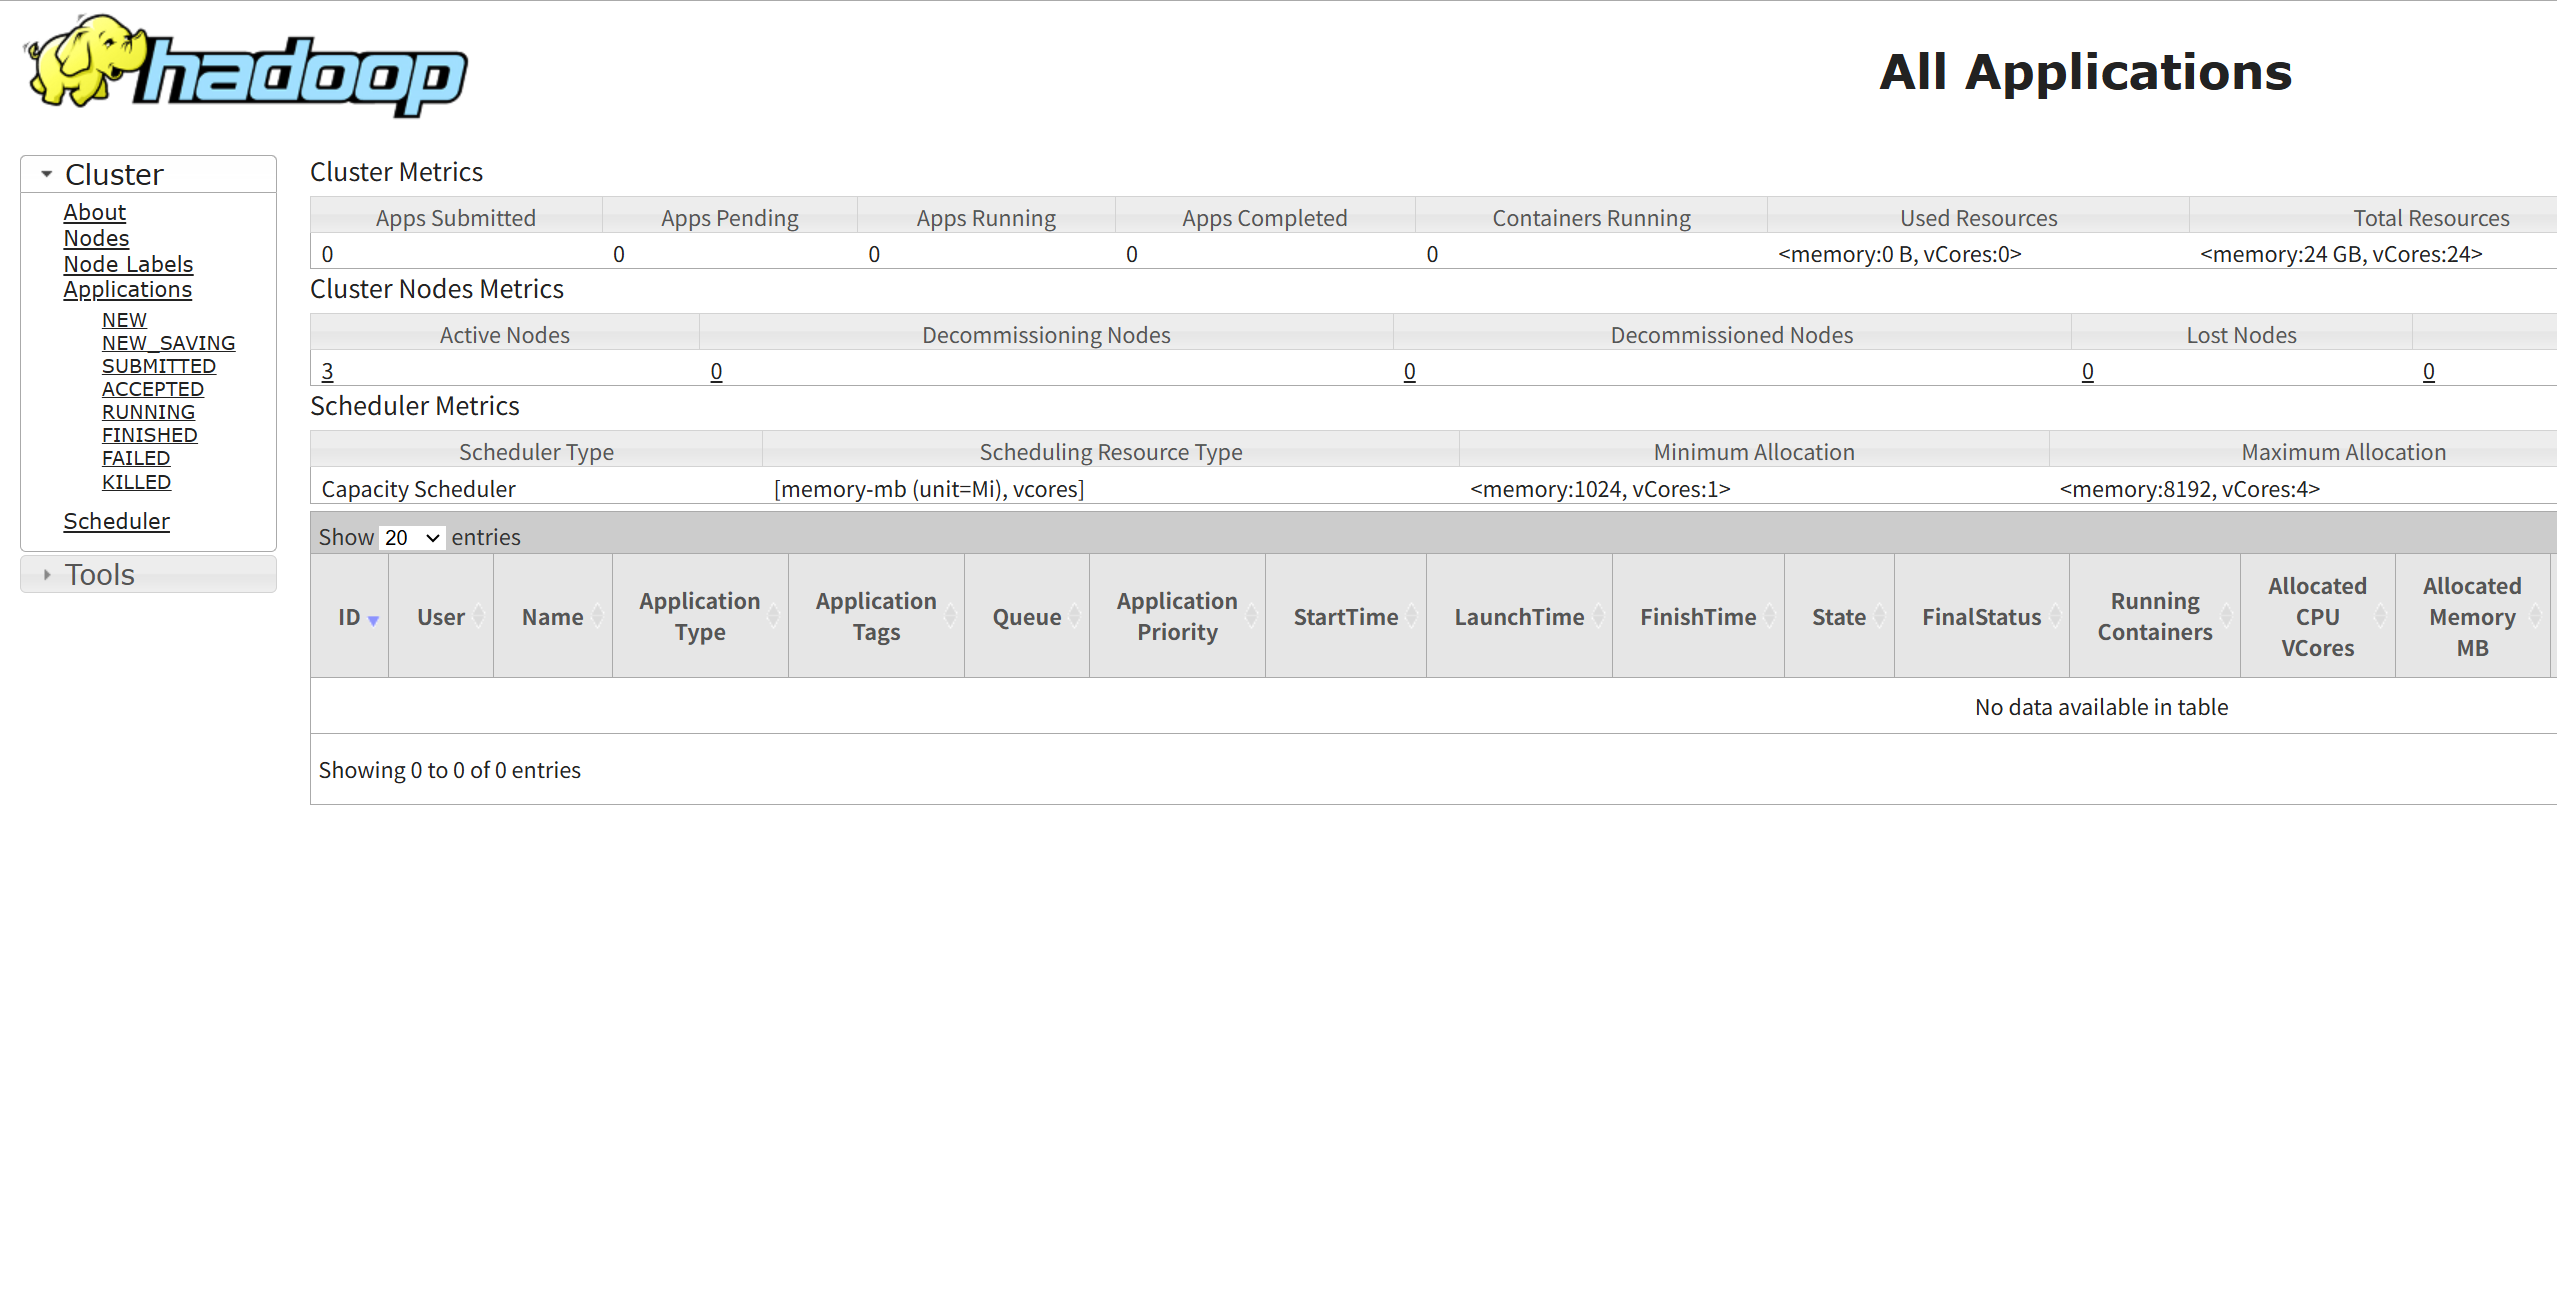Screen dimensions: 2557x1316
Task: Sort by State column arrow icon
Action: point(1880,617)
